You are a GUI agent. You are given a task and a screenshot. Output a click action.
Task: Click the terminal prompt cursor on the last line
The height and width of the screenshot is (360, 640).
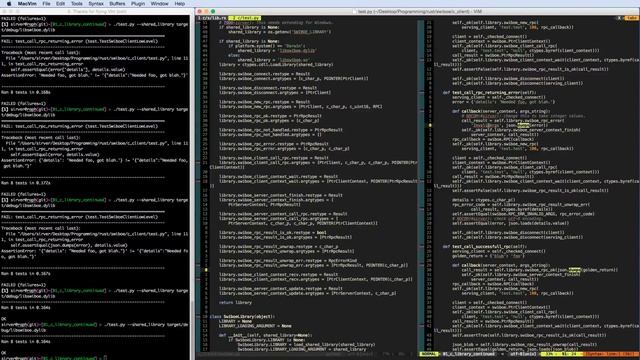tap(105, 358)
